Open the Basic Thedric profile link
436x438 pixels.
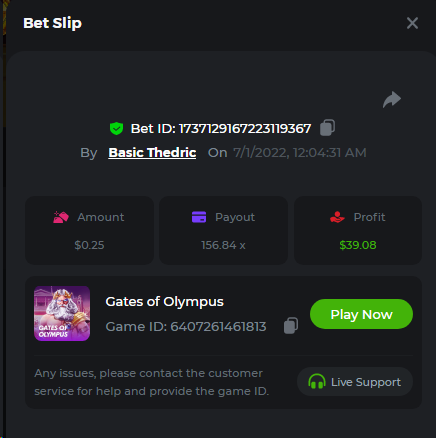point(152,153)
